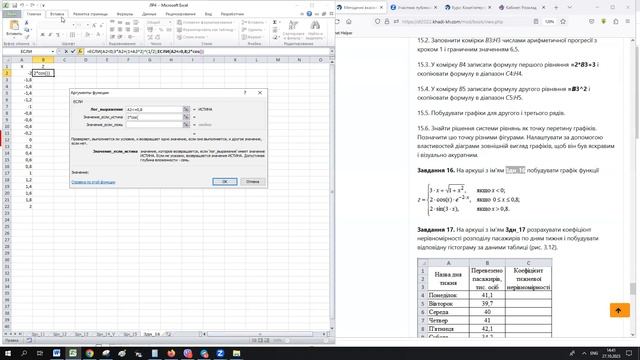Image resolution: width=640 pixels, height=360 pixels.
Task: Close the function arguments dialog
Action: point(260,93)
